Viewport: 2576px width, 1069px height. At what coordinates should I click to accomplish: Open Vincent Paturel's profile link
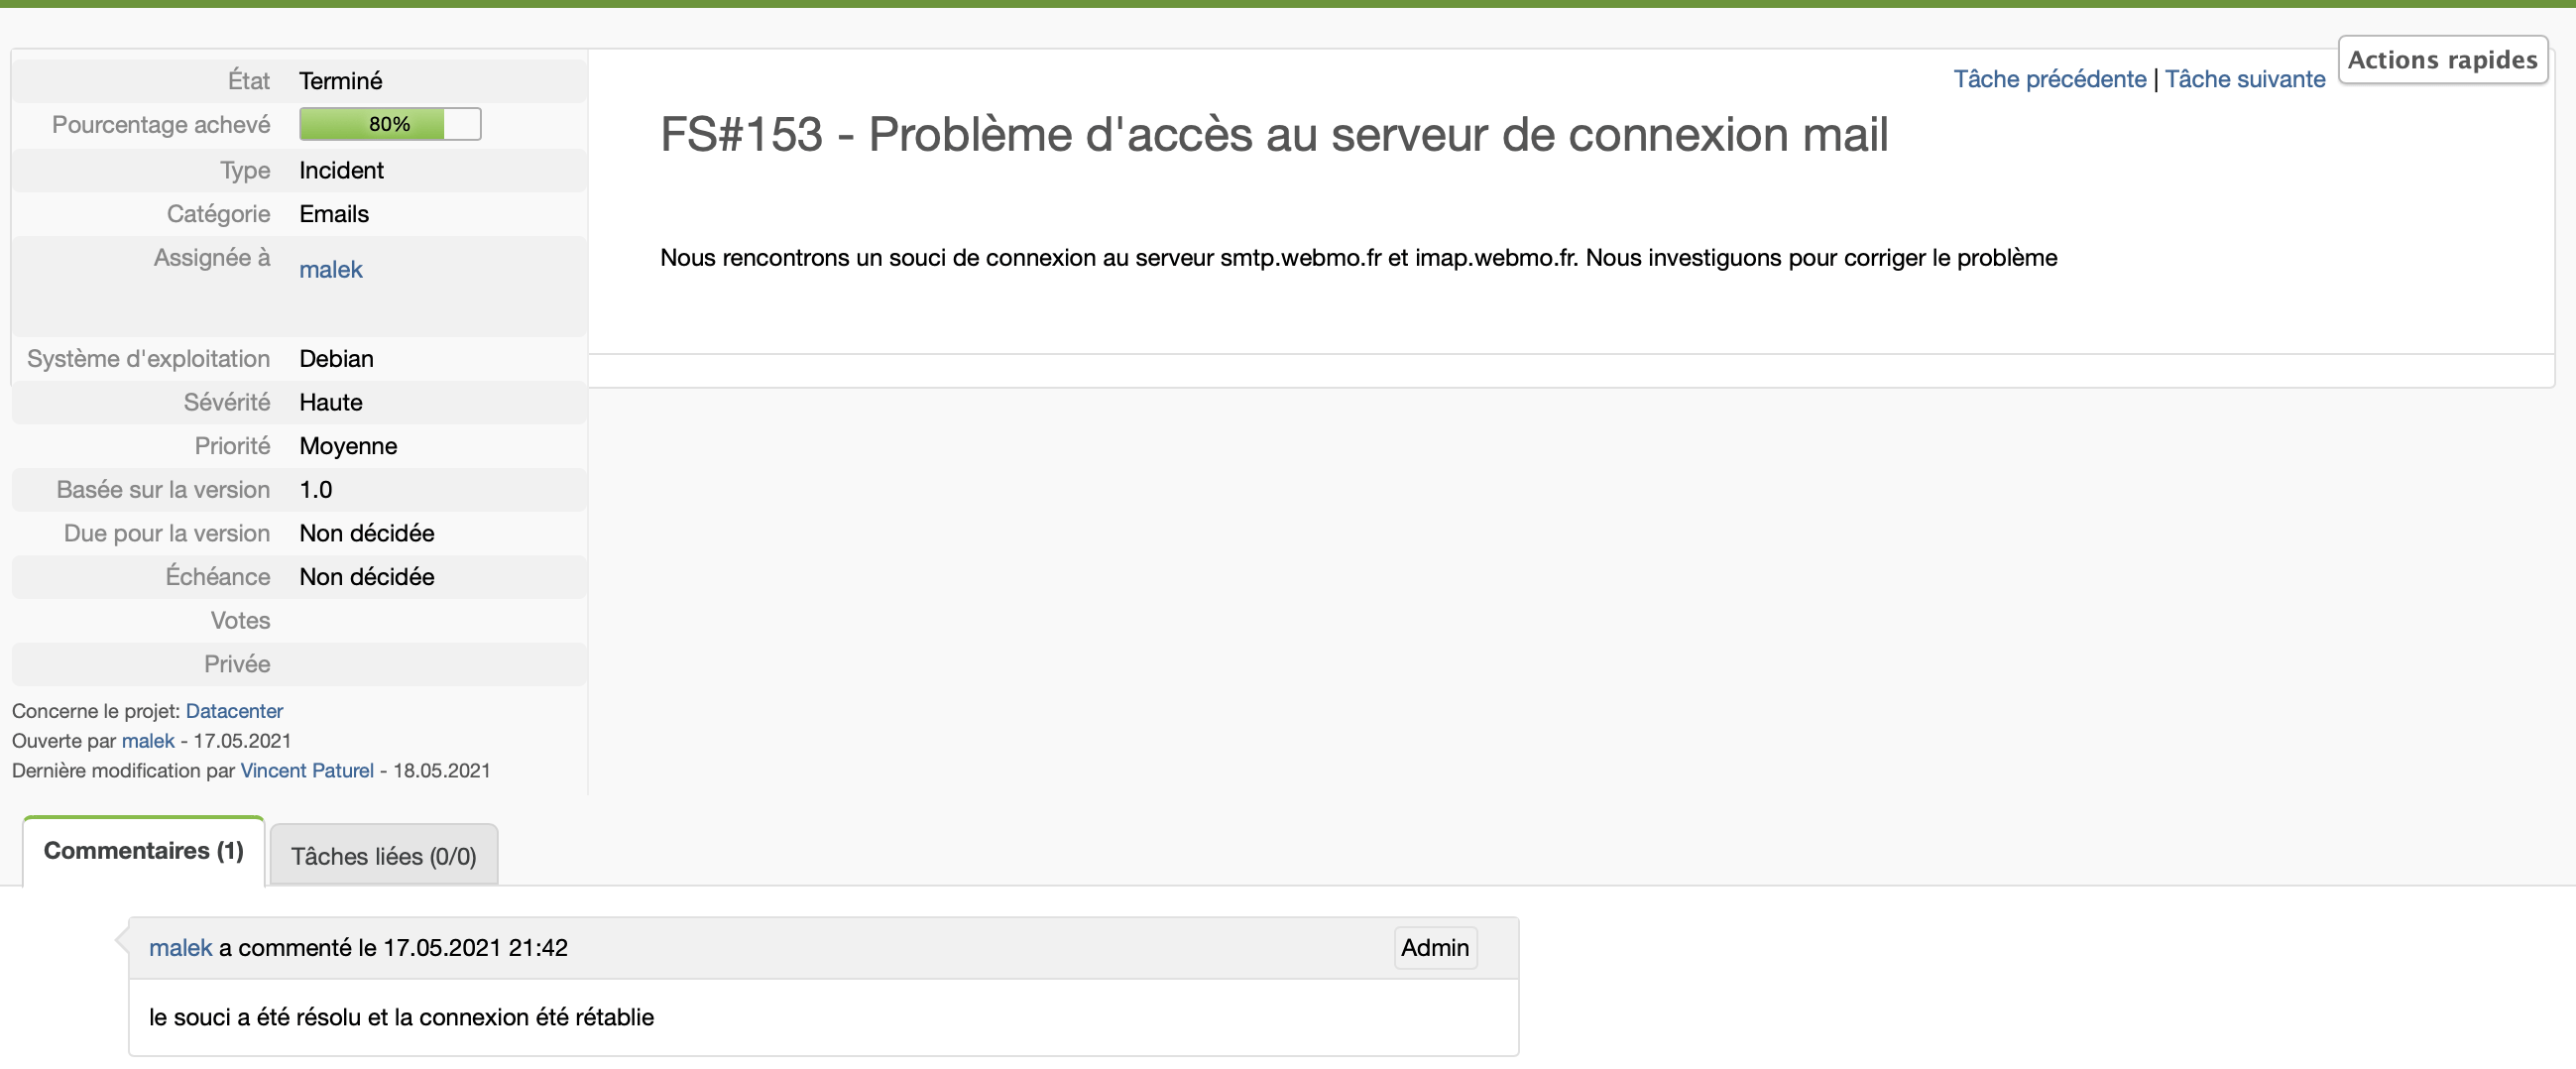[x=307, y=771]
